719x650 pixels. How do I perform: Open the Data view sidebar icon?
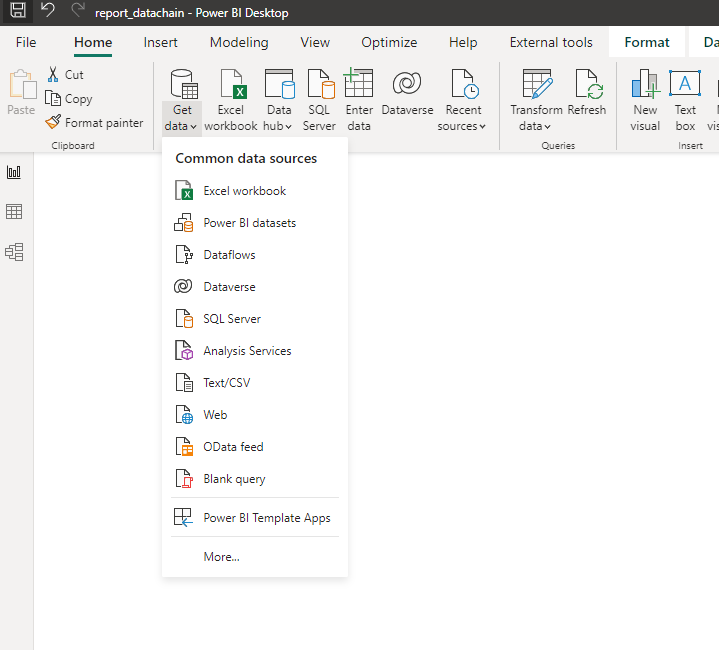(x=14, y=212)
